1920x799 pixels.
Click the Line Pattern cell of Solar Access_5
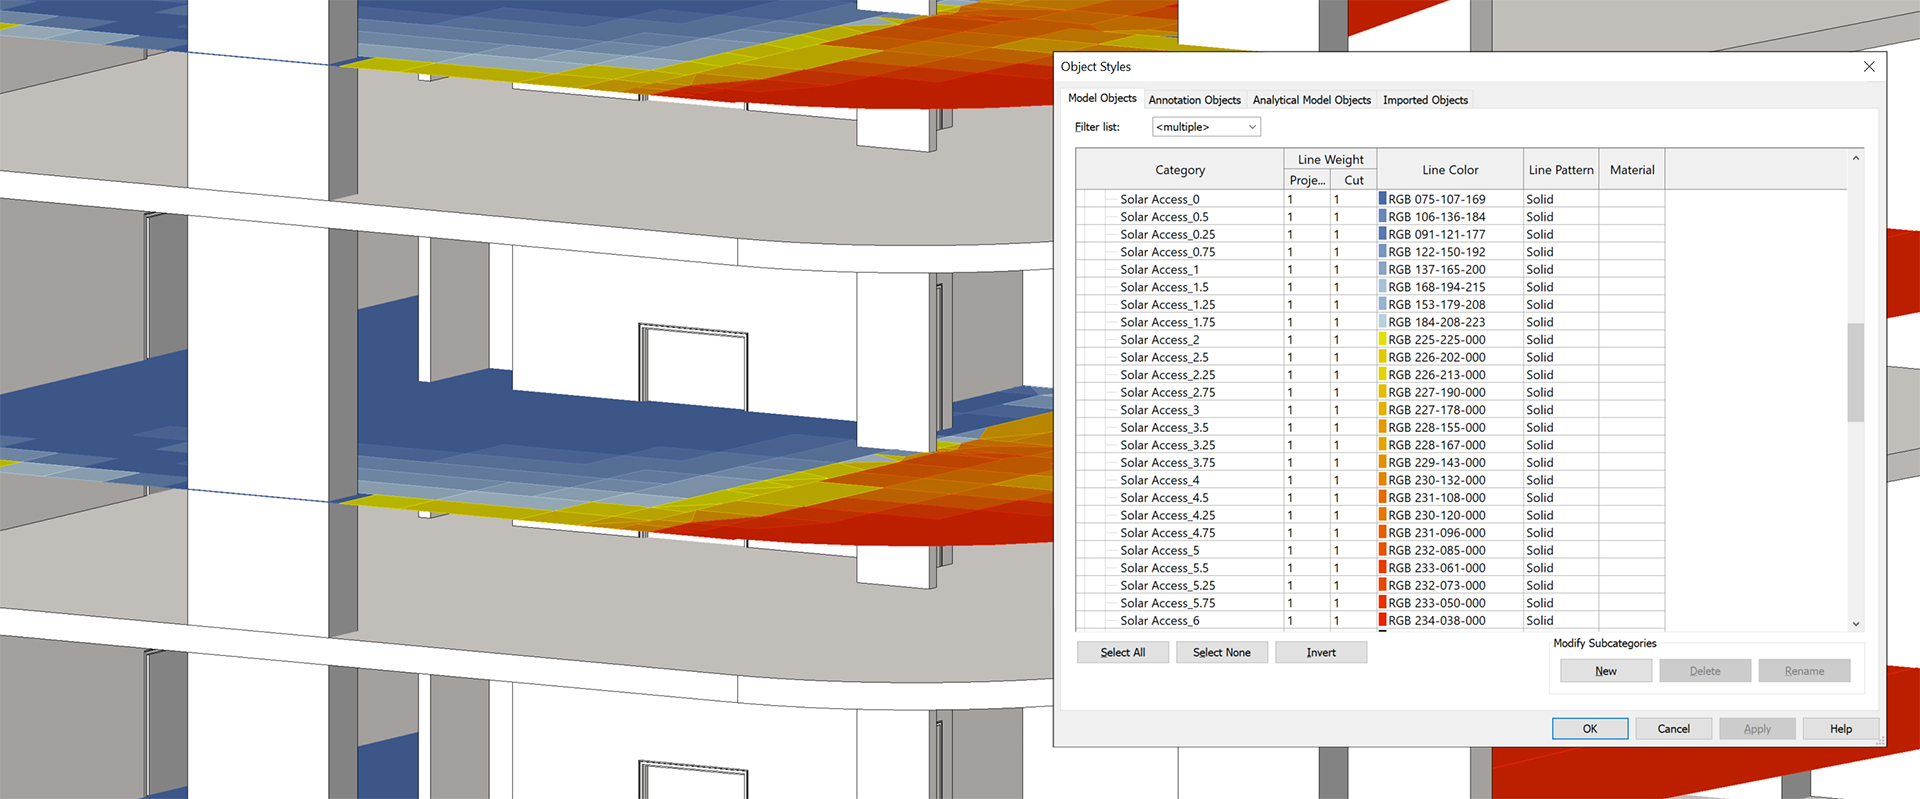(1559, 551)
